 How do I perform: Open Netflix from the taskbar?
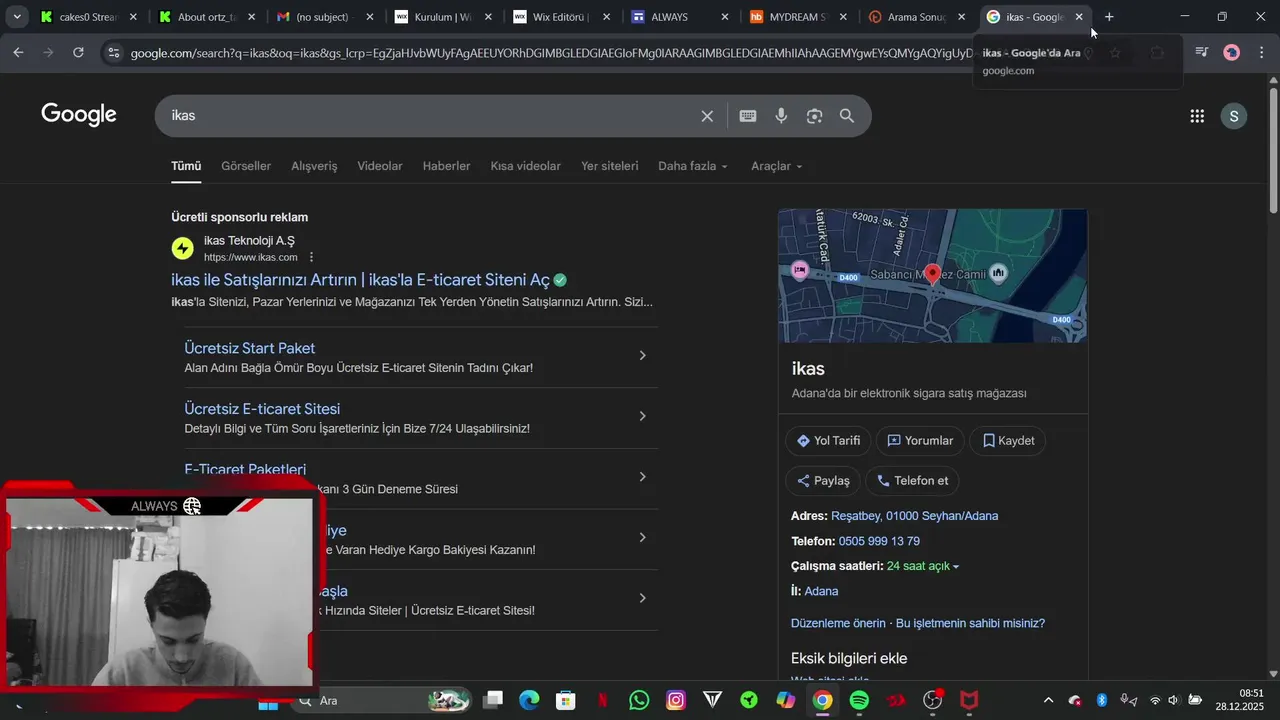[x=603, y=700]
